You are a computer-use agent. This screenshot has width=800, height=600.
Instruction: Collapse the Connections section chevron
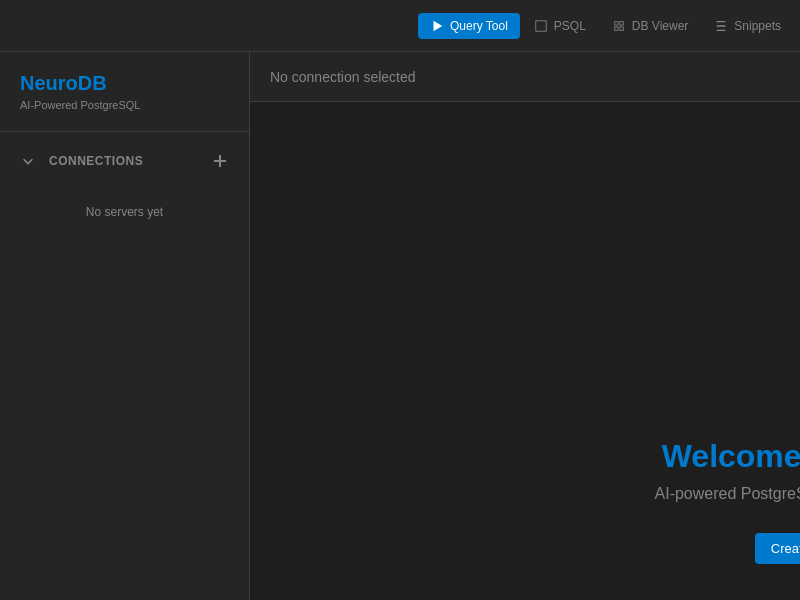click(28, 161)
